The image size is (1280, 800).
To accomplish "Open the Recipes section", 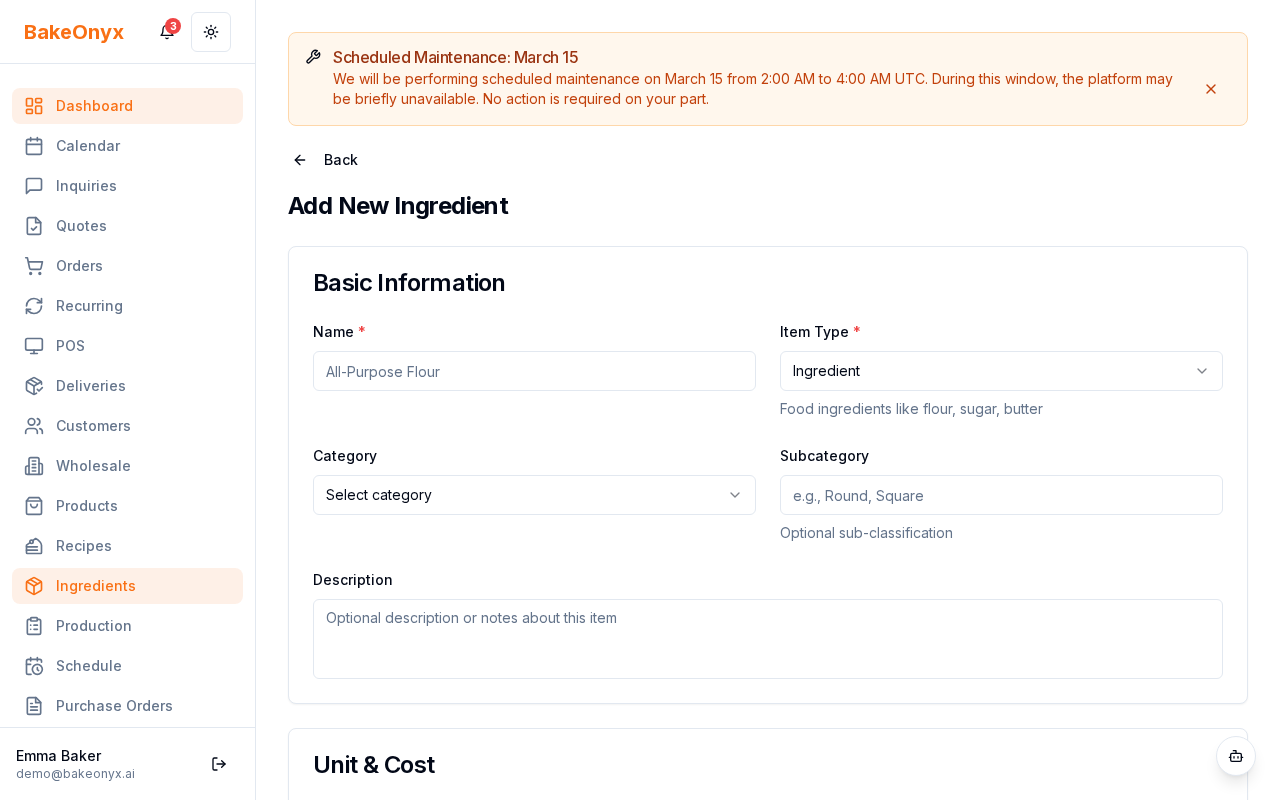I will [83, 546].
